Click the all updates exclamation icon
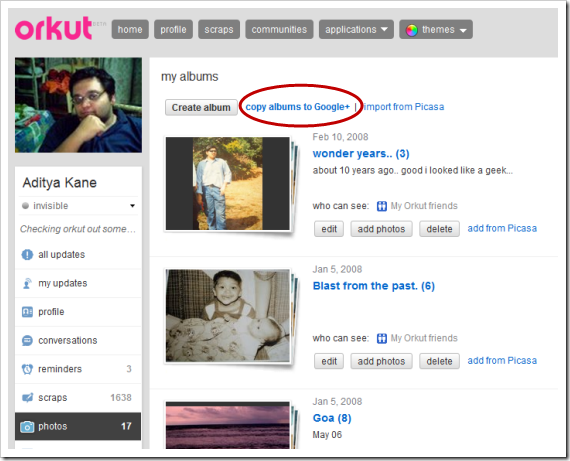Image resolution: width=570 pixels, height=461 pixels. tap(27, 254)
